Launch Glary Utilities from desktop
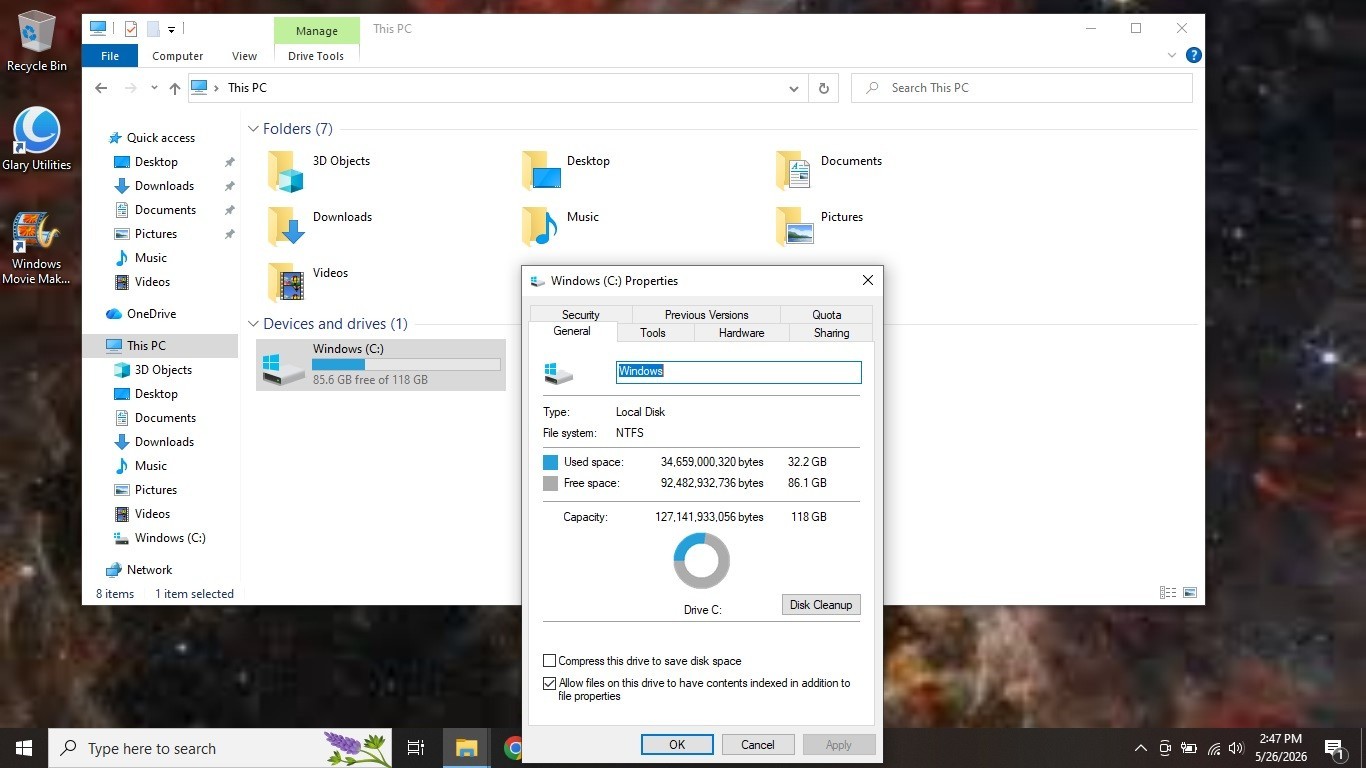1366x768 pixels. (x=37, y=139)
